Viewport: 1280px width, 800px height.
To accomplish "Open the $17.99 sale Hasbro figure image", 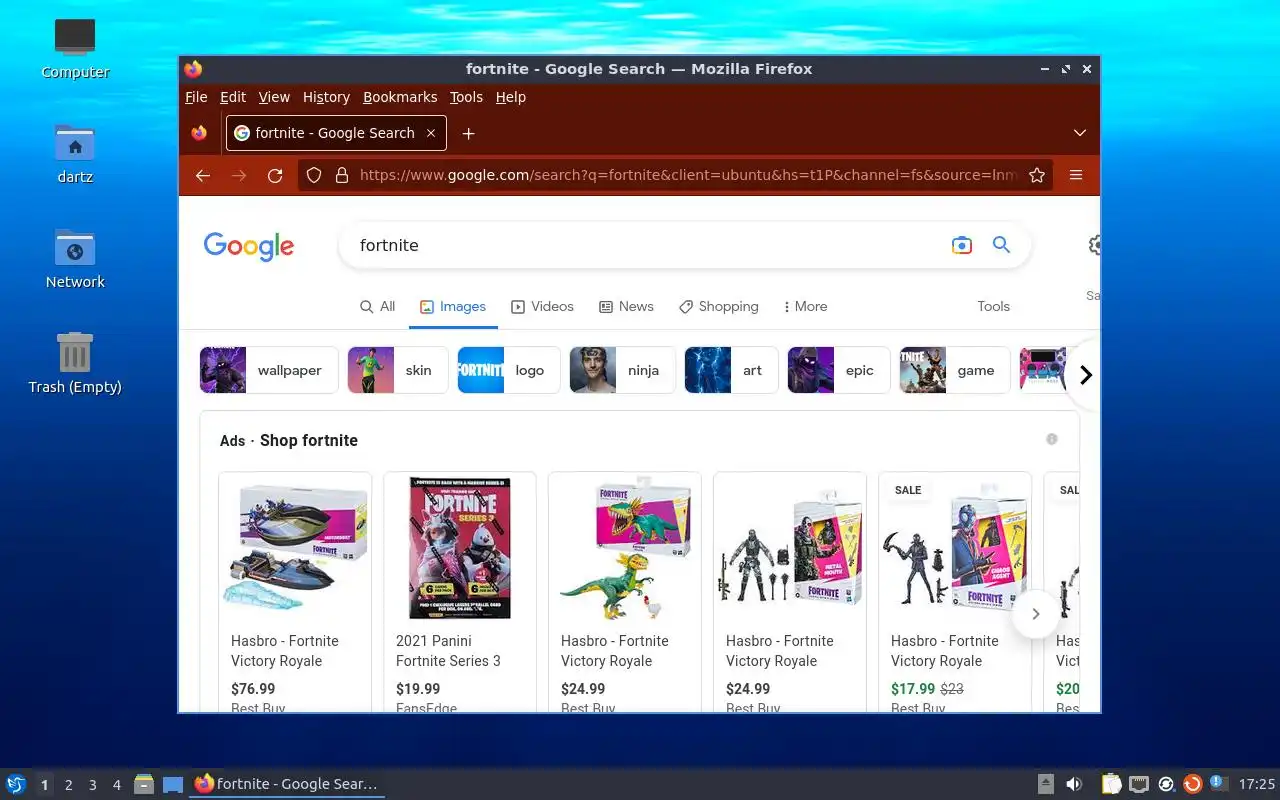I will coord(955,548).
